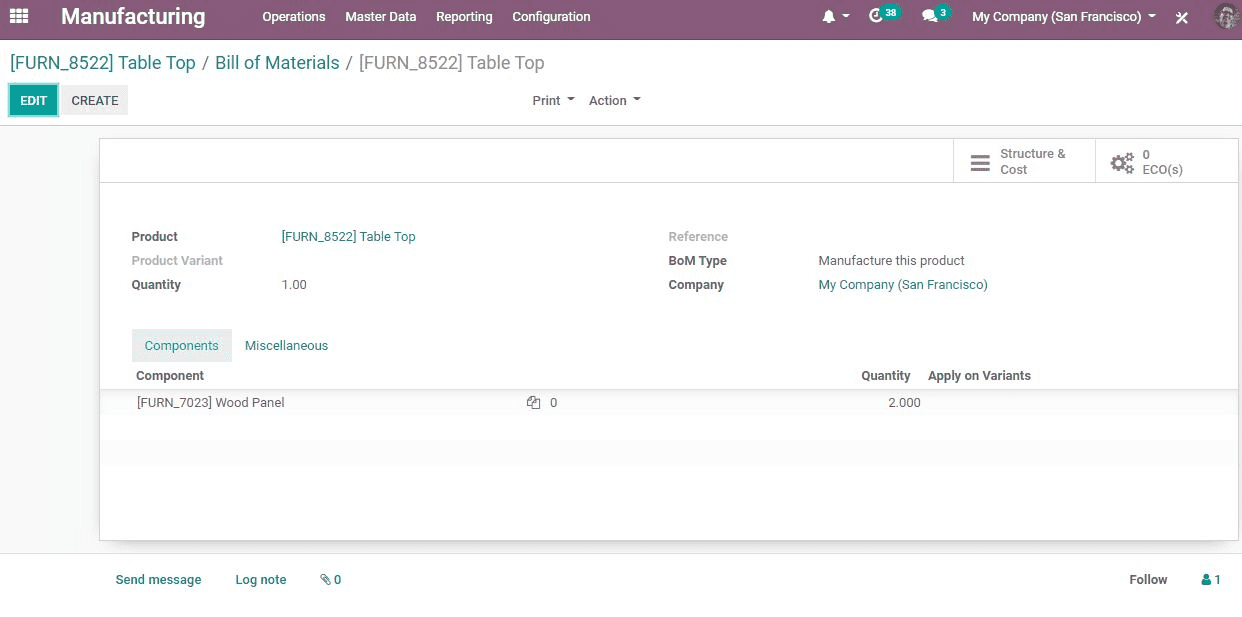Go to Bill of Materials breadcrumb

(x=277, y=63)
